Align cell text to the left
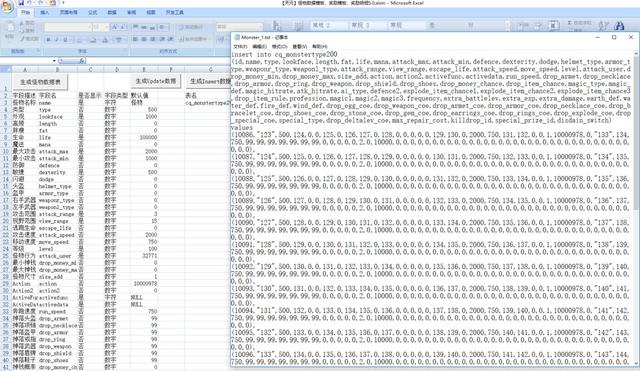640x371 pixels. (135, 39)
